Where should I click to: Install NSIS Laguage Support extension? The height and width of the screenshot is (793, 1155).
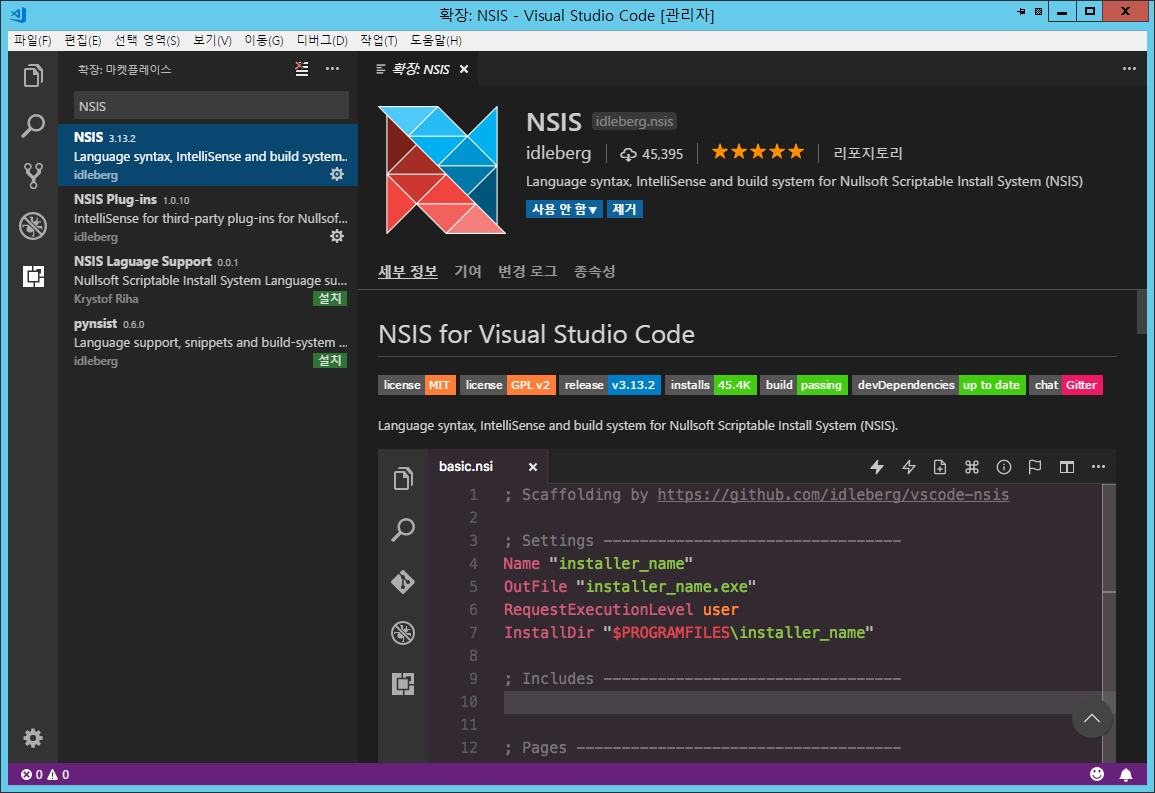click(x=329, y=298)
